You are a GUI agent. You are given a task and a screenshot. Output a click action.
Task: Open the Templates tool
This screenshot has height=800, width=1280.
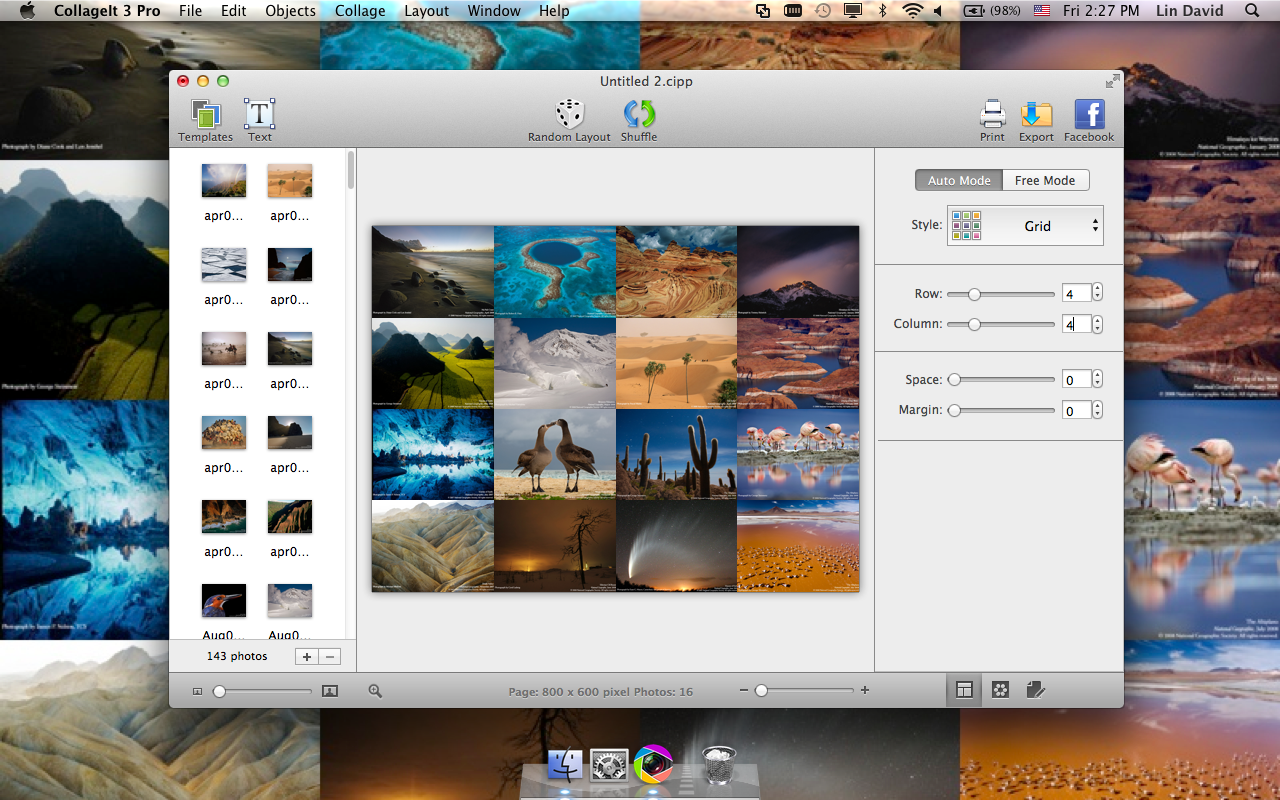(x=205, y=121)
